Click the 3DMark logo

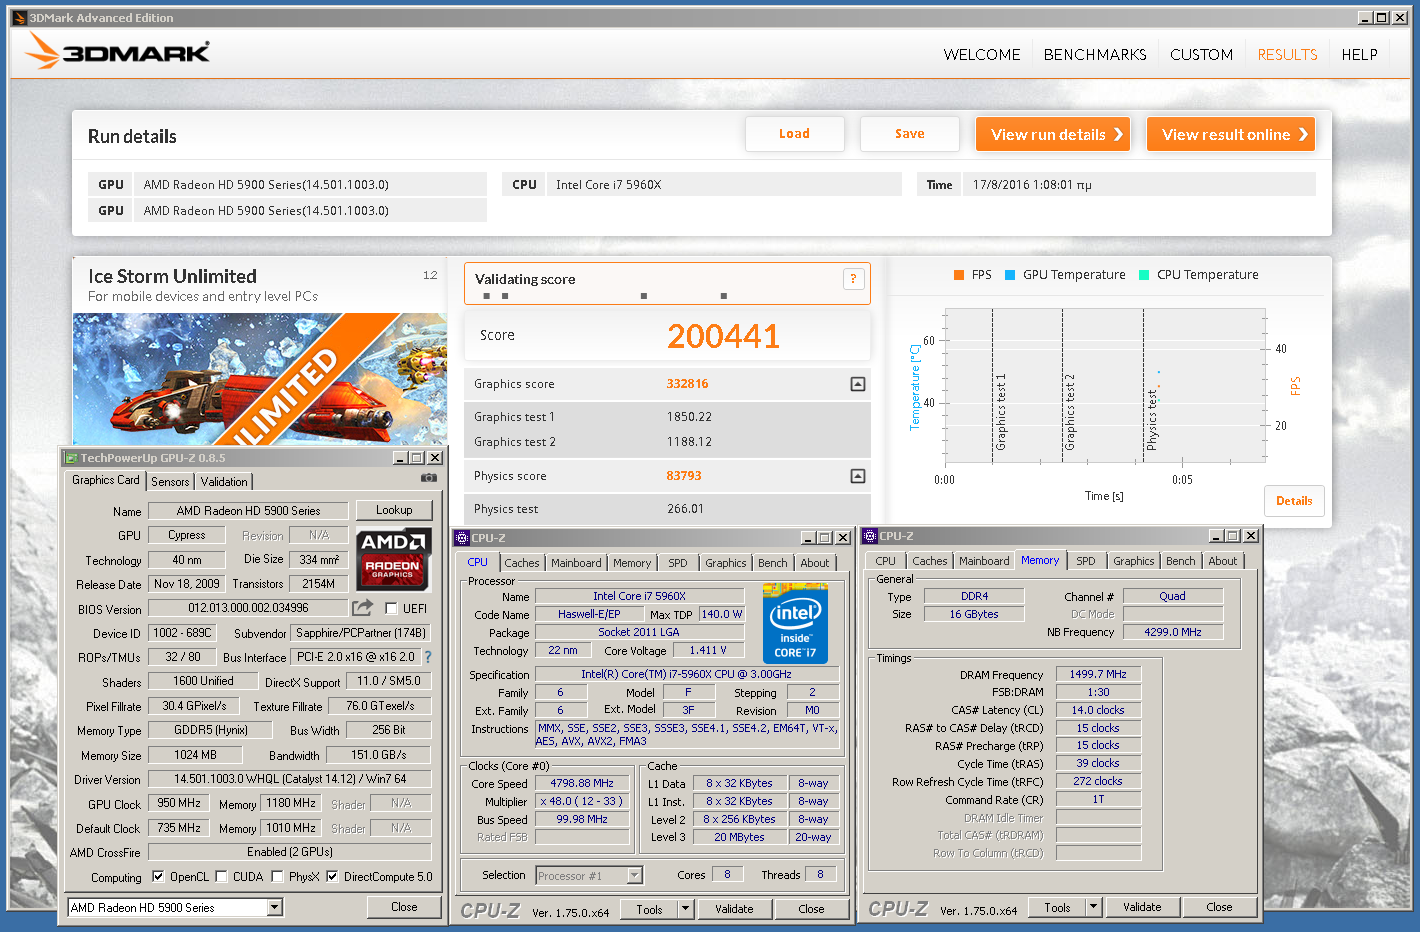117,51
